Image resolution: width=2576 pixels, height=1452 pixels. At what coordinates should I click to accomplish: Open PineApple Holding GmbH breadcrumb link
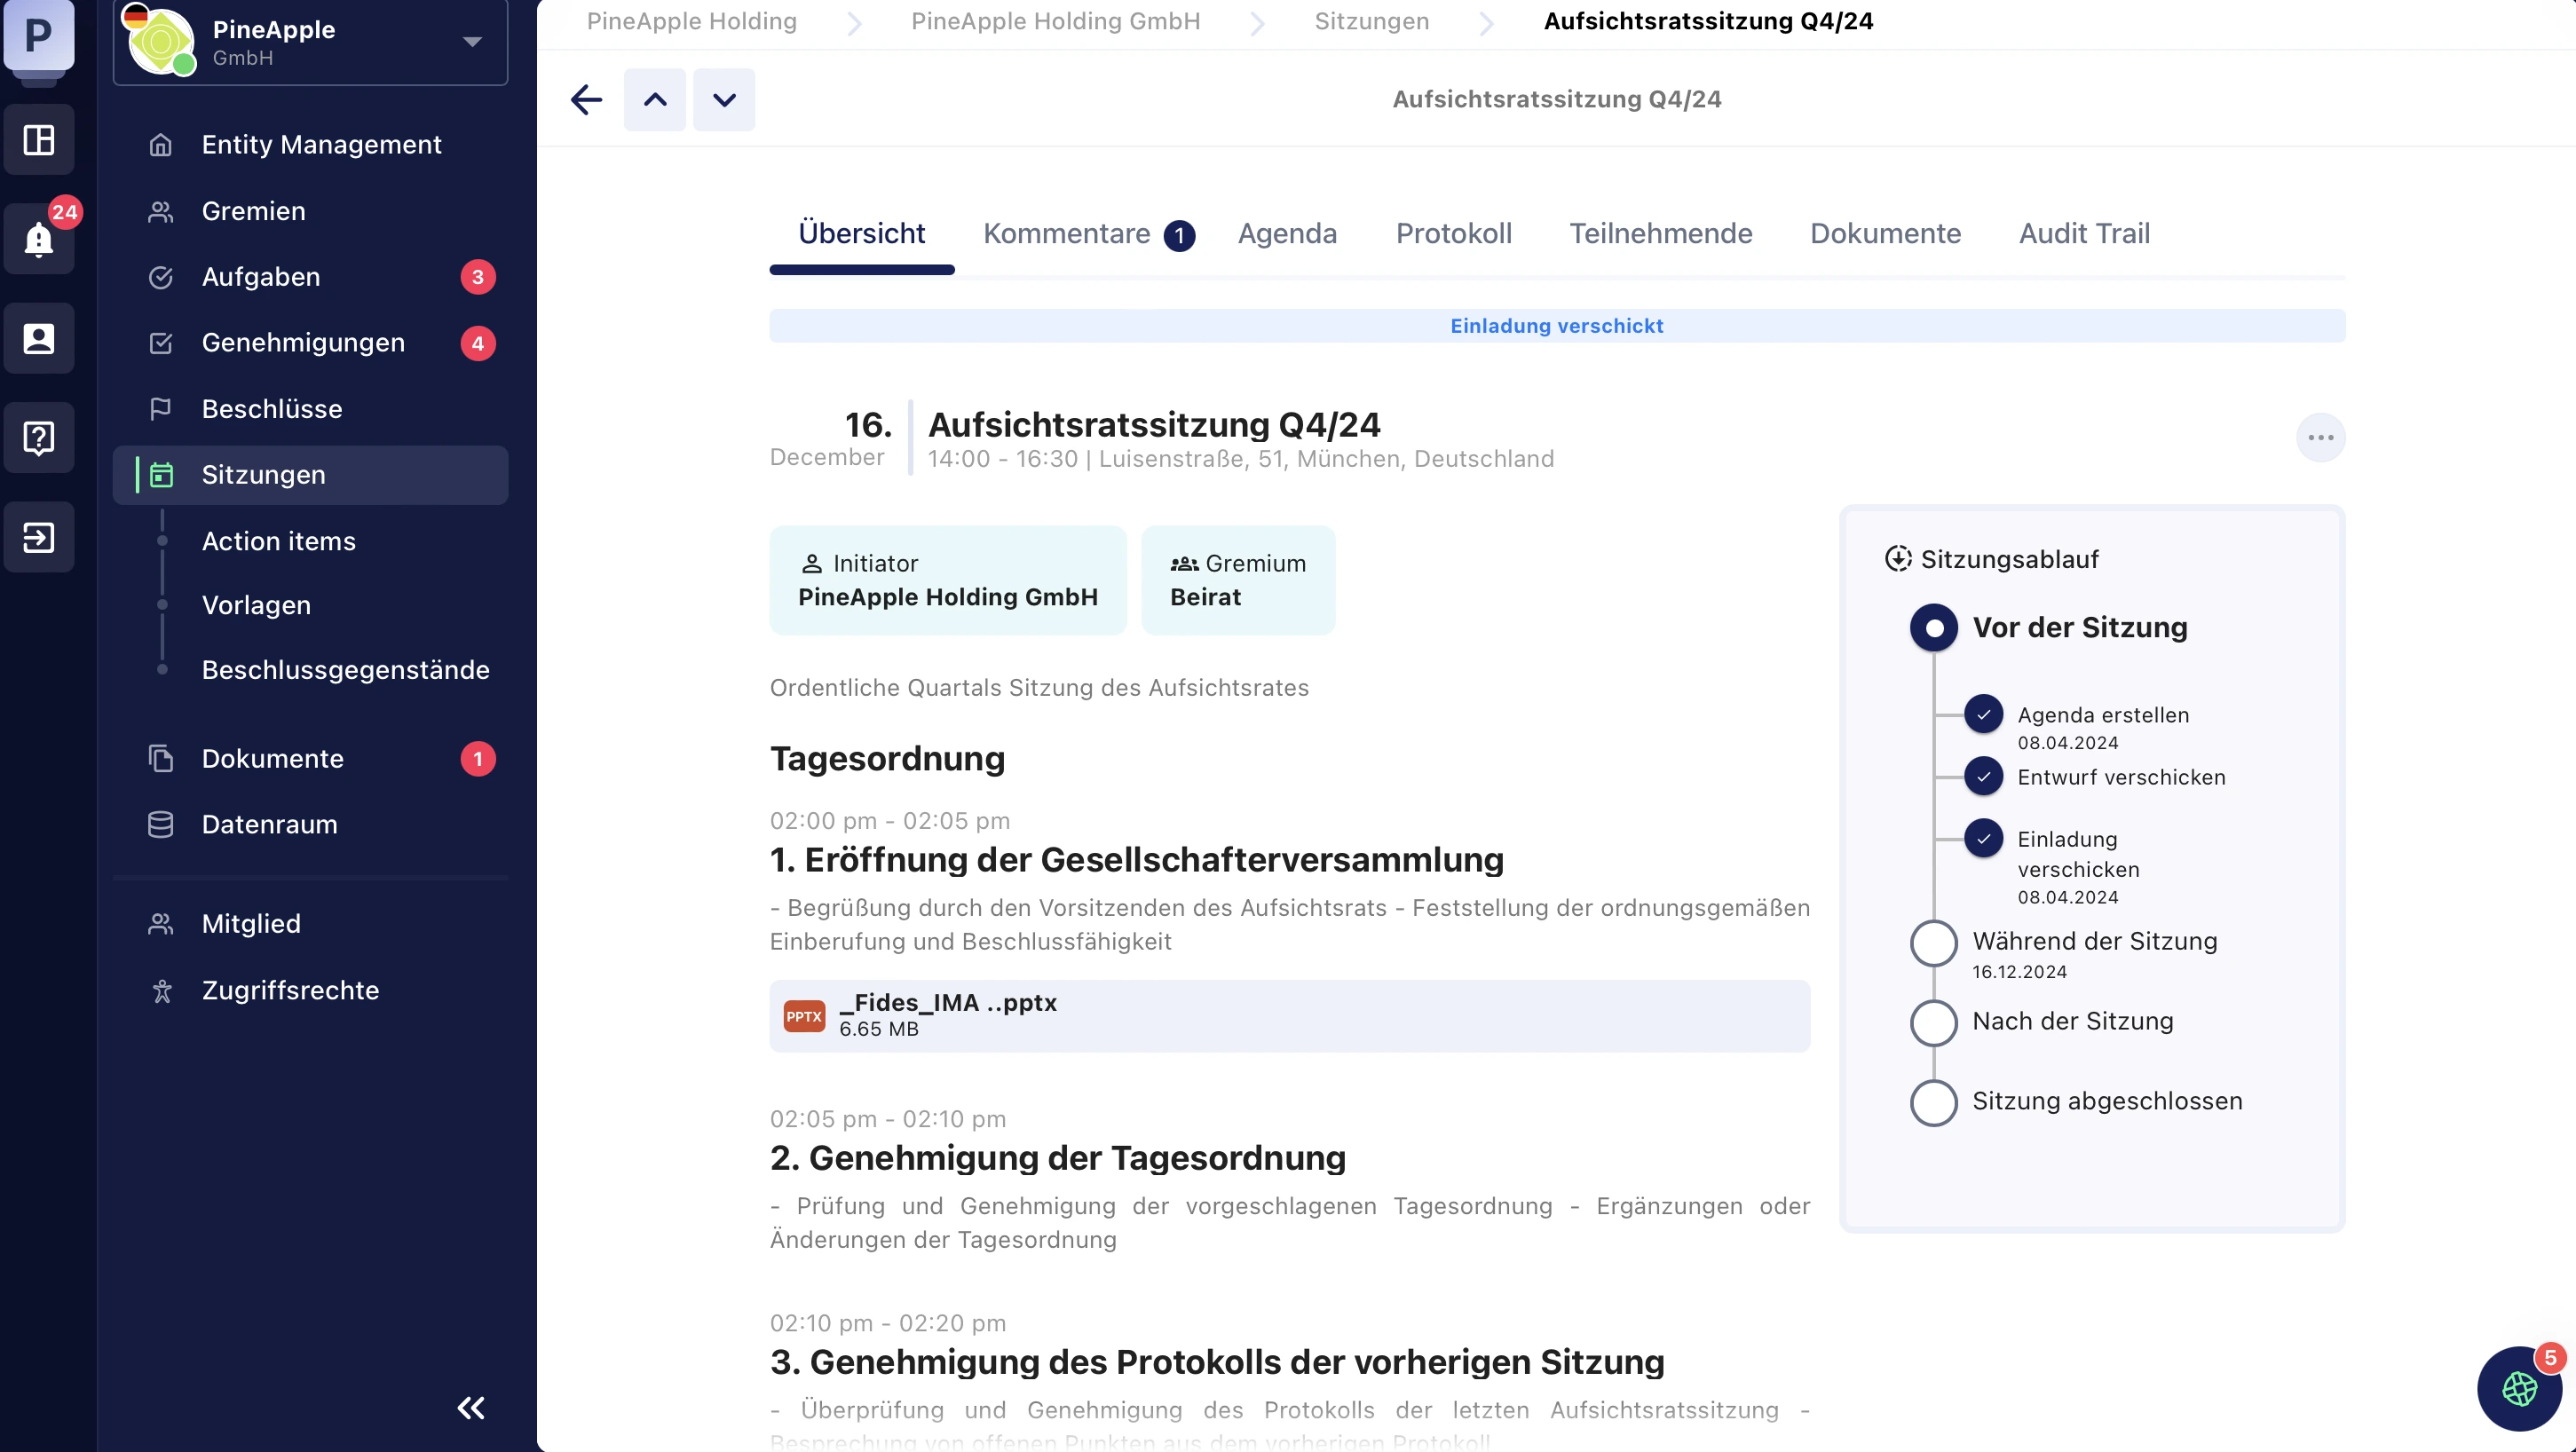click(x=1055, y=21)
